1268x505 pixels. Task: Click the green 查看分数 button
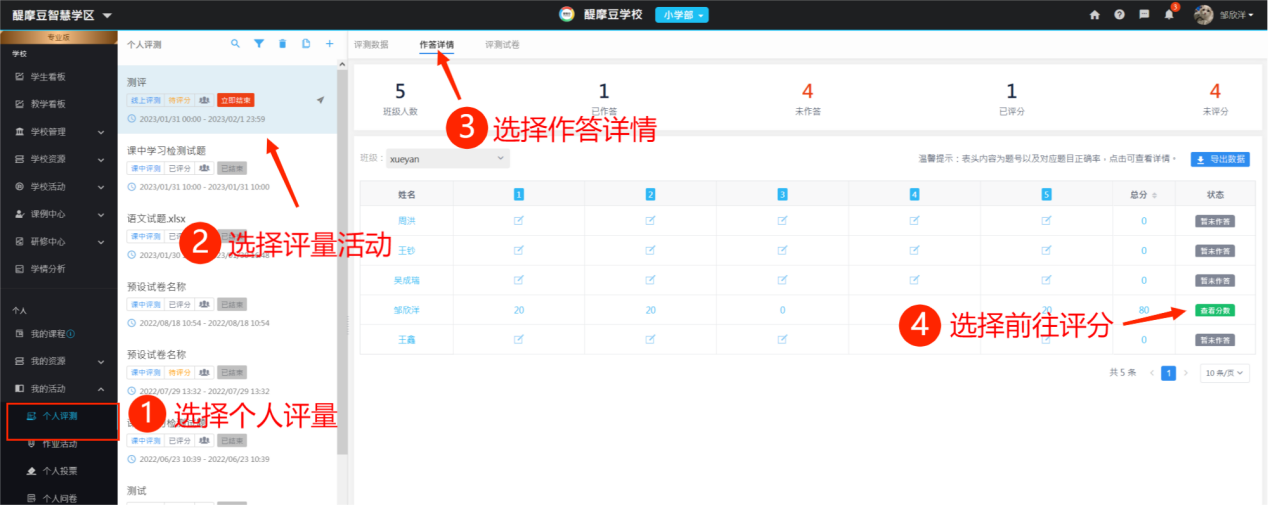pyautogui.click(x=1214, y=310)
